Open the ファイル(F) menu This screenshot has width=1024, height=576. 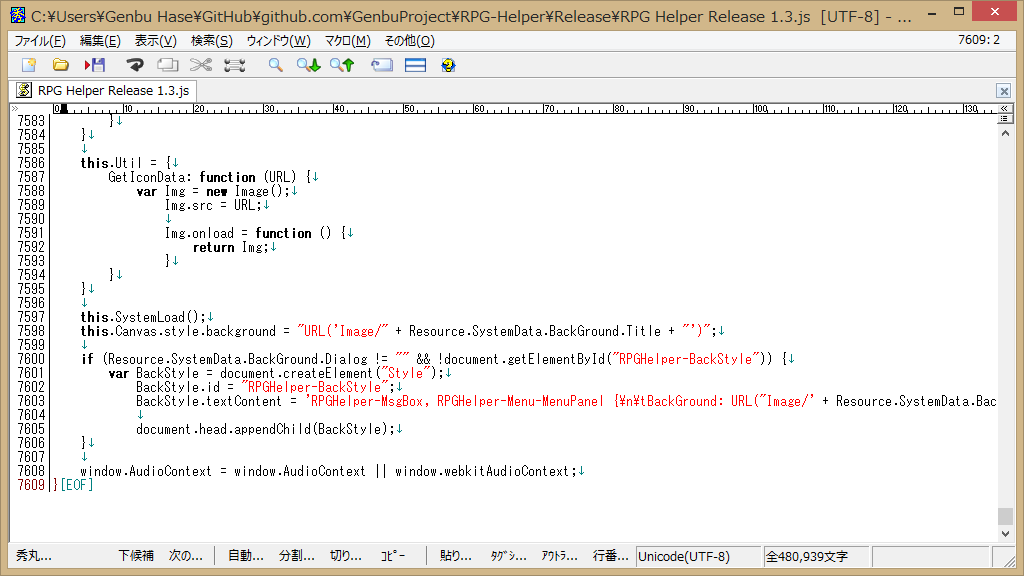coord(40,41)
